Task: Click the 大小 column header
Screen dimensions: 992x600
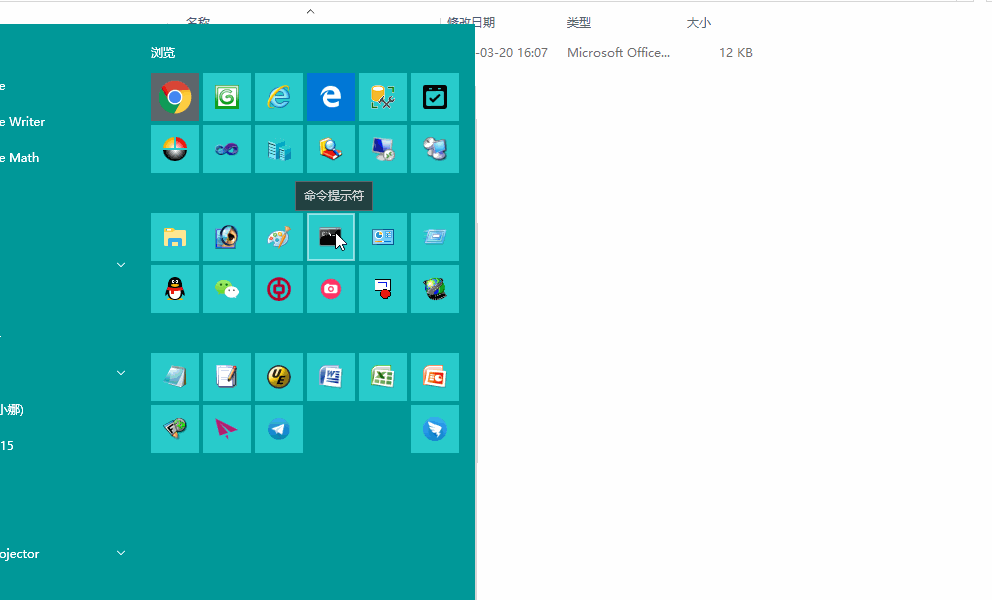Action: pyautogui.click(x=698, y=22)
